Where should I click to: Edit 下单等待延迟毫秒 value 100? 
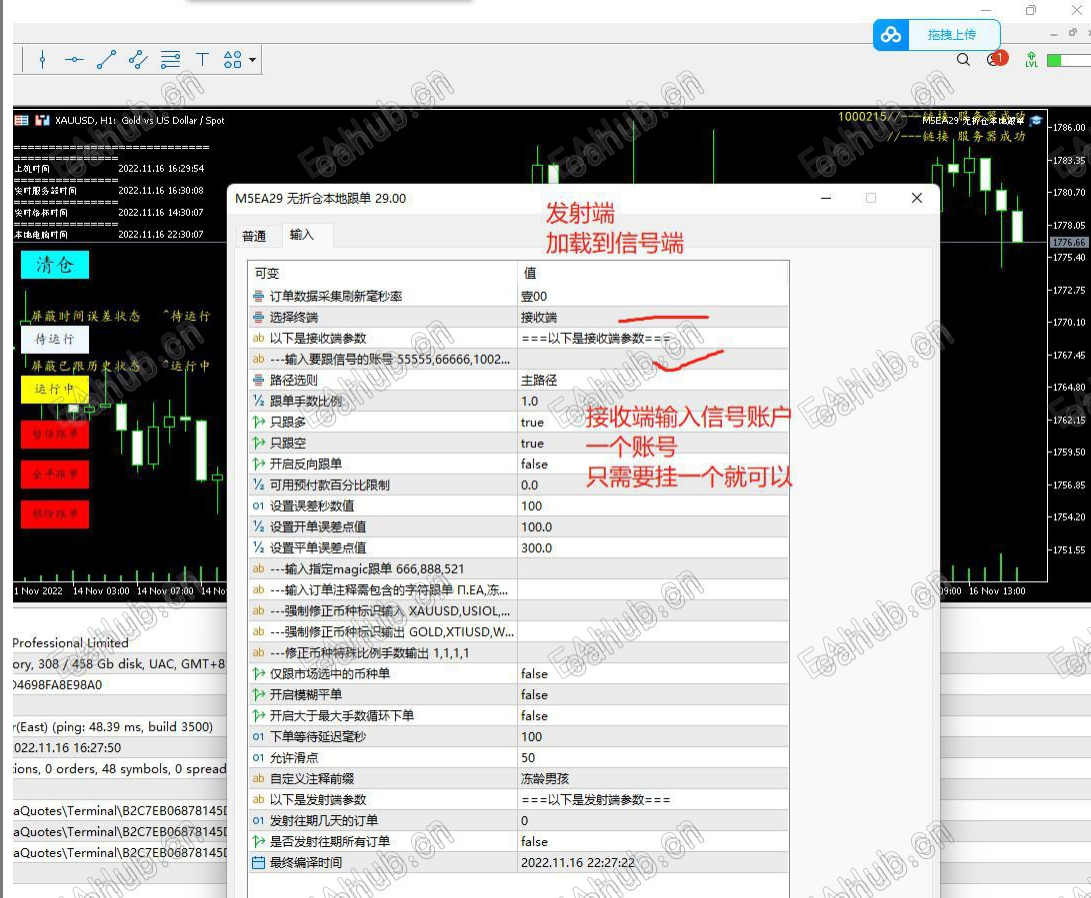click(653, 737)
